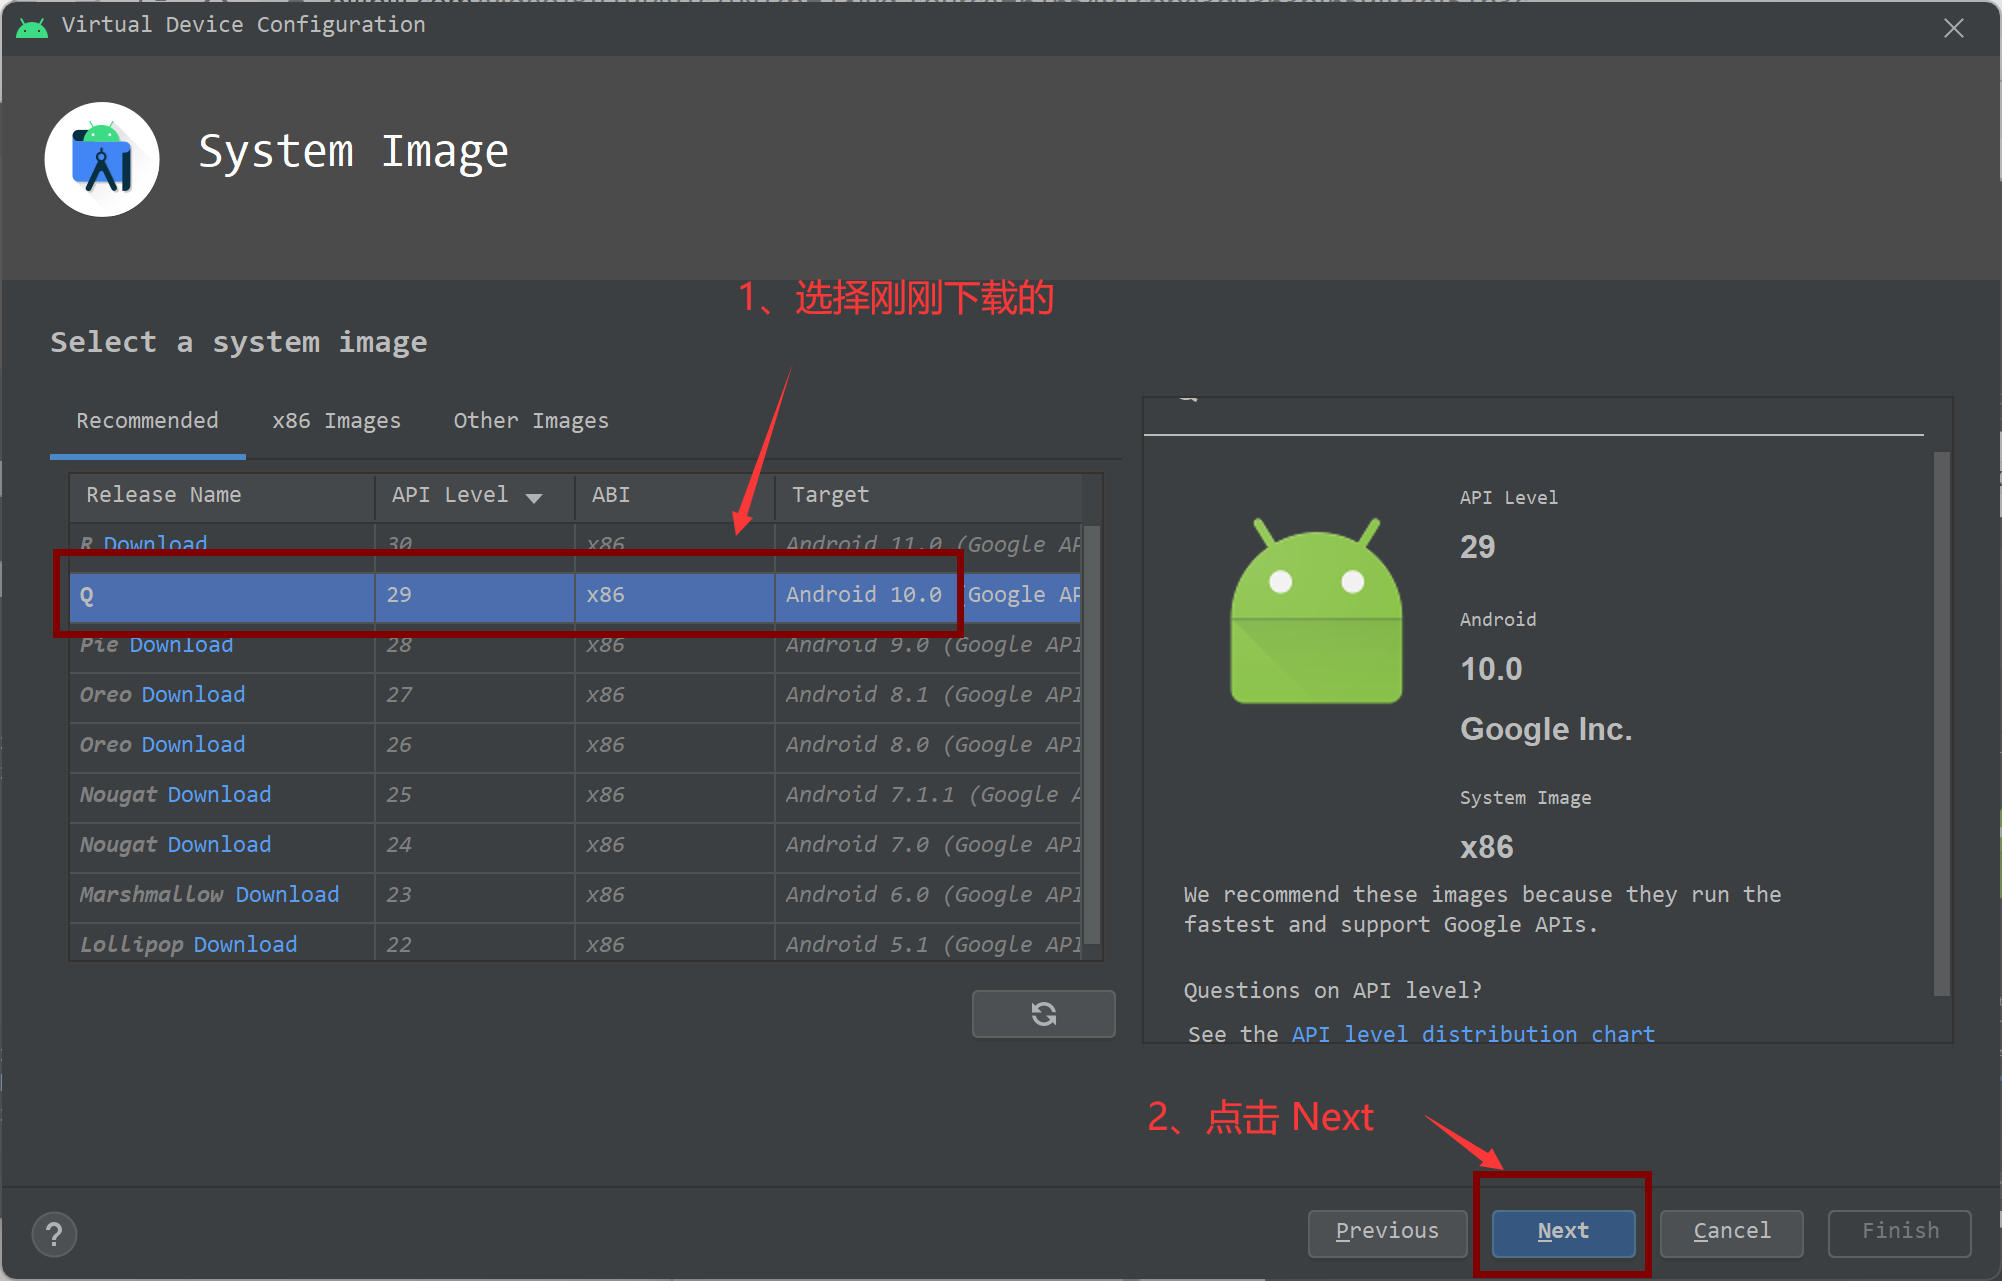Click the Android icon in the title bar

point(32,27)
